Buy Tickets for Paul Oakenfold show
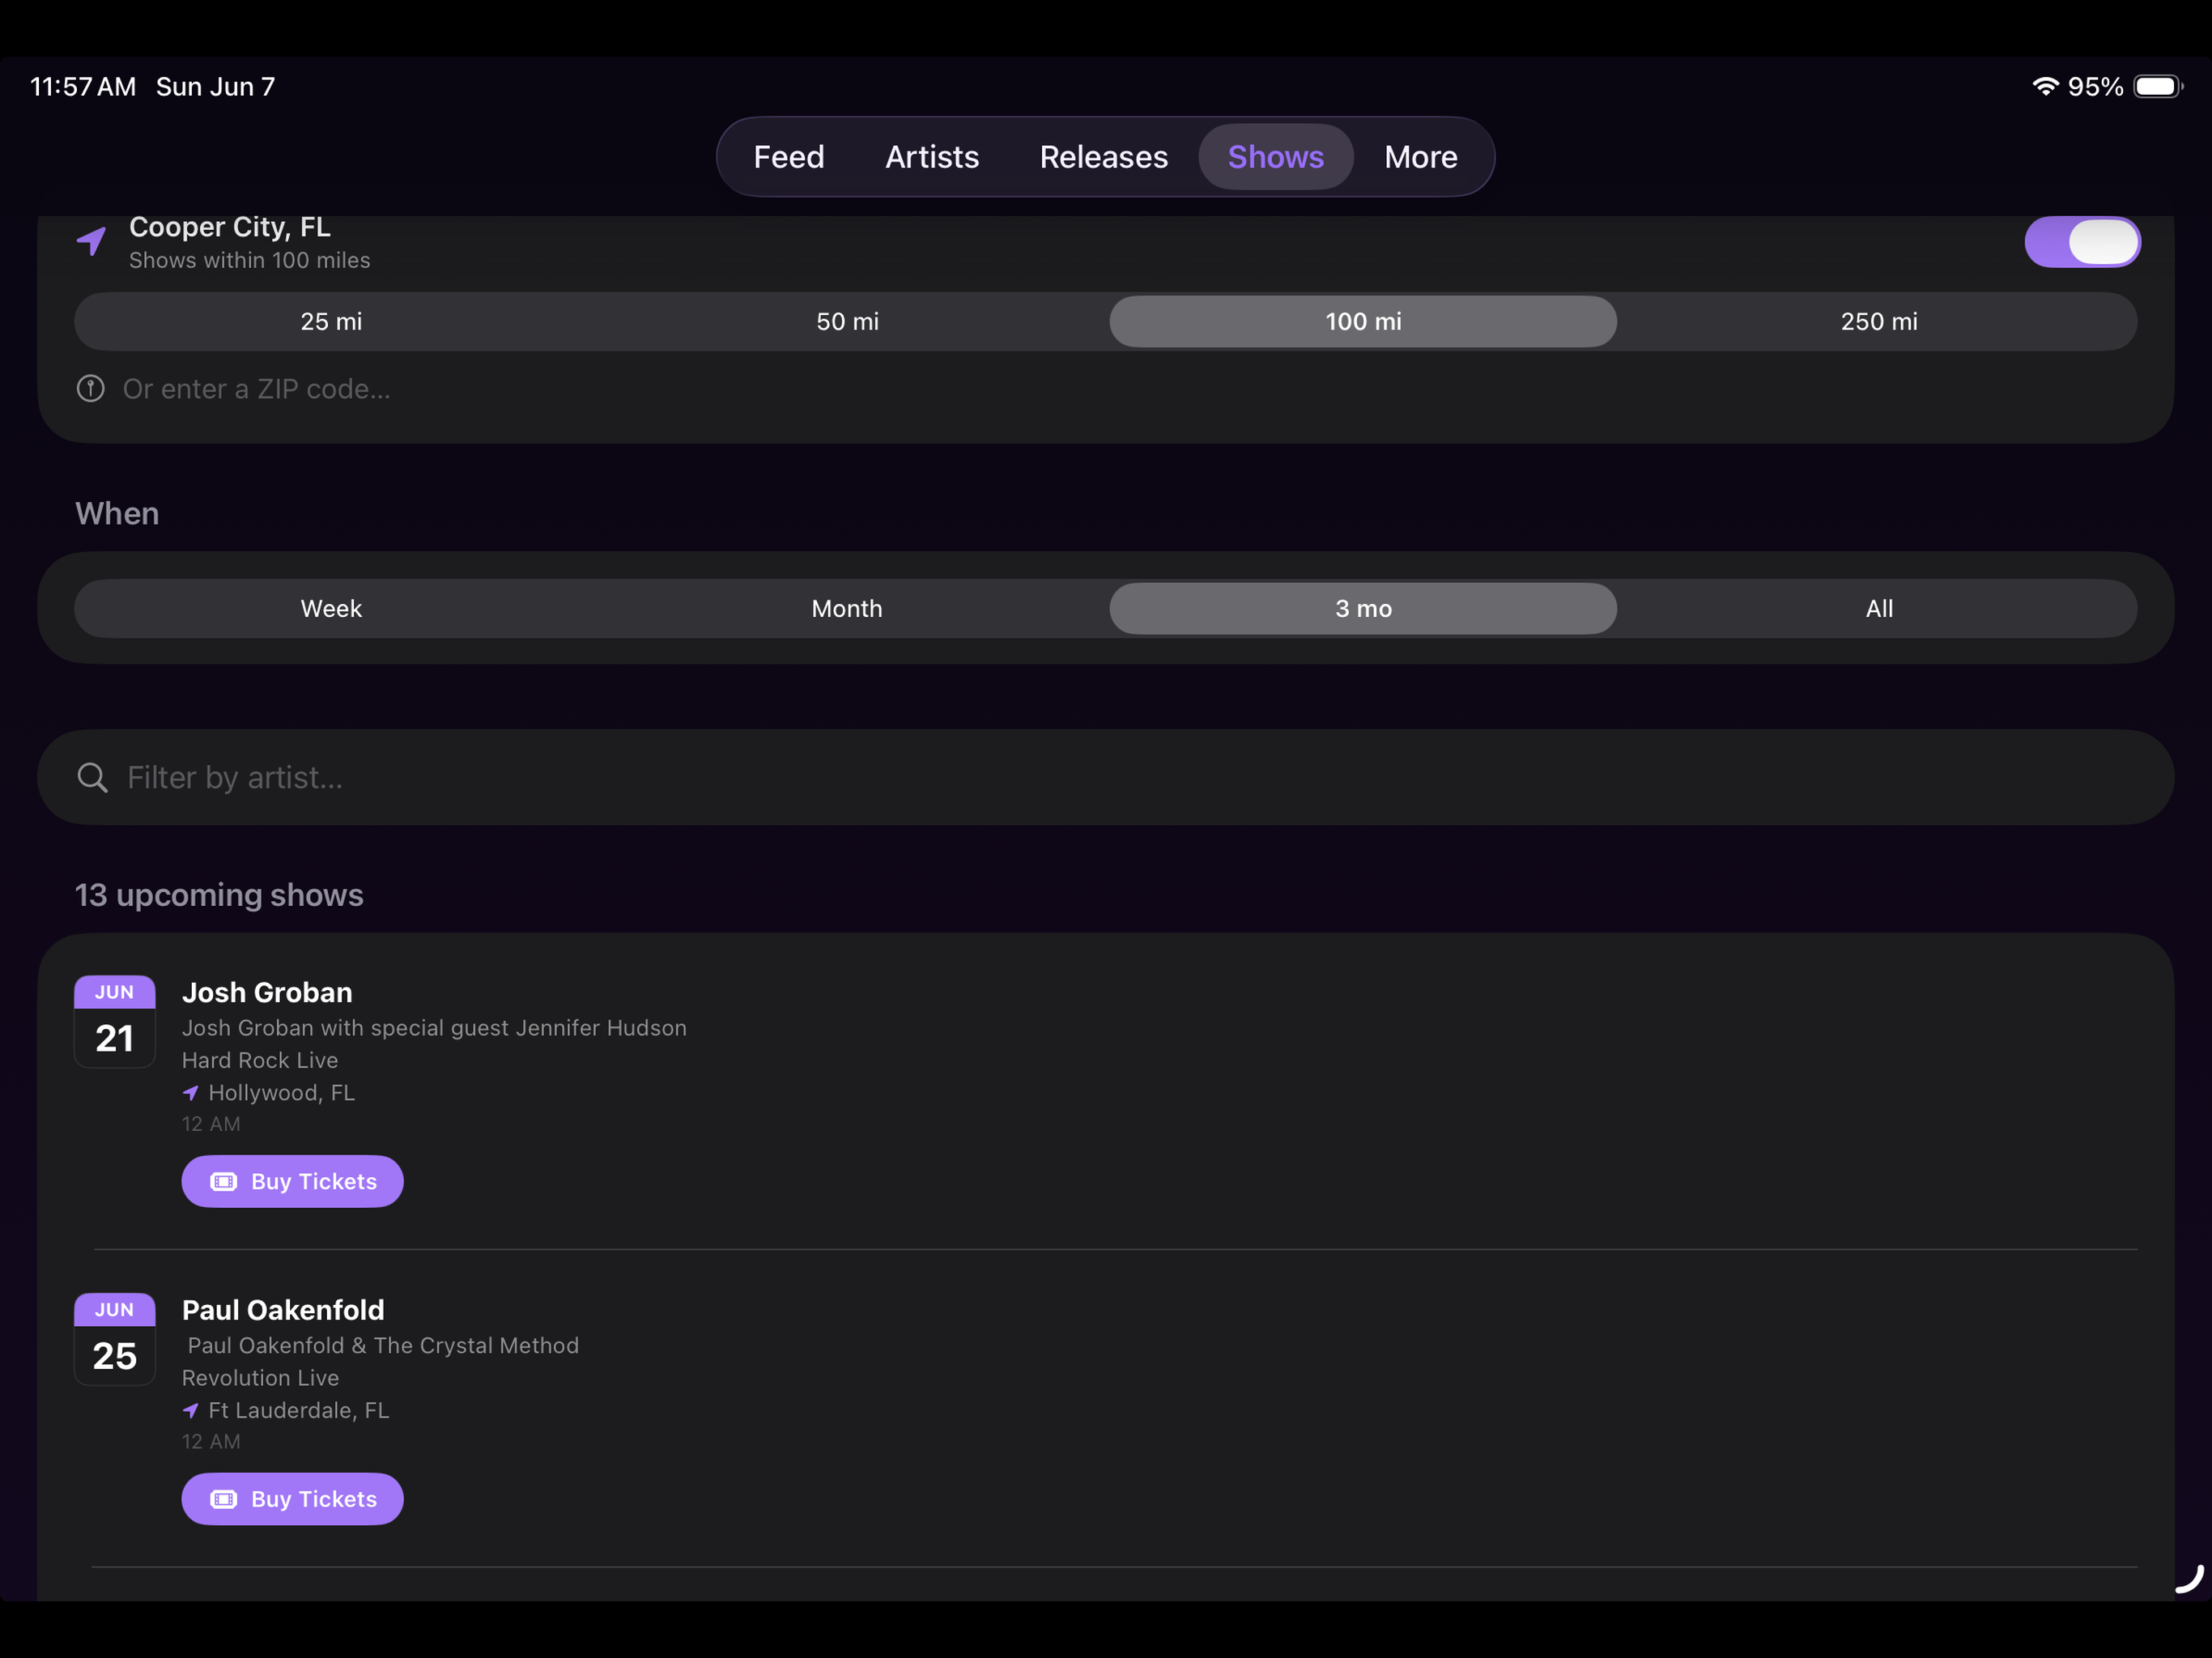 [x=292, y=1498]
